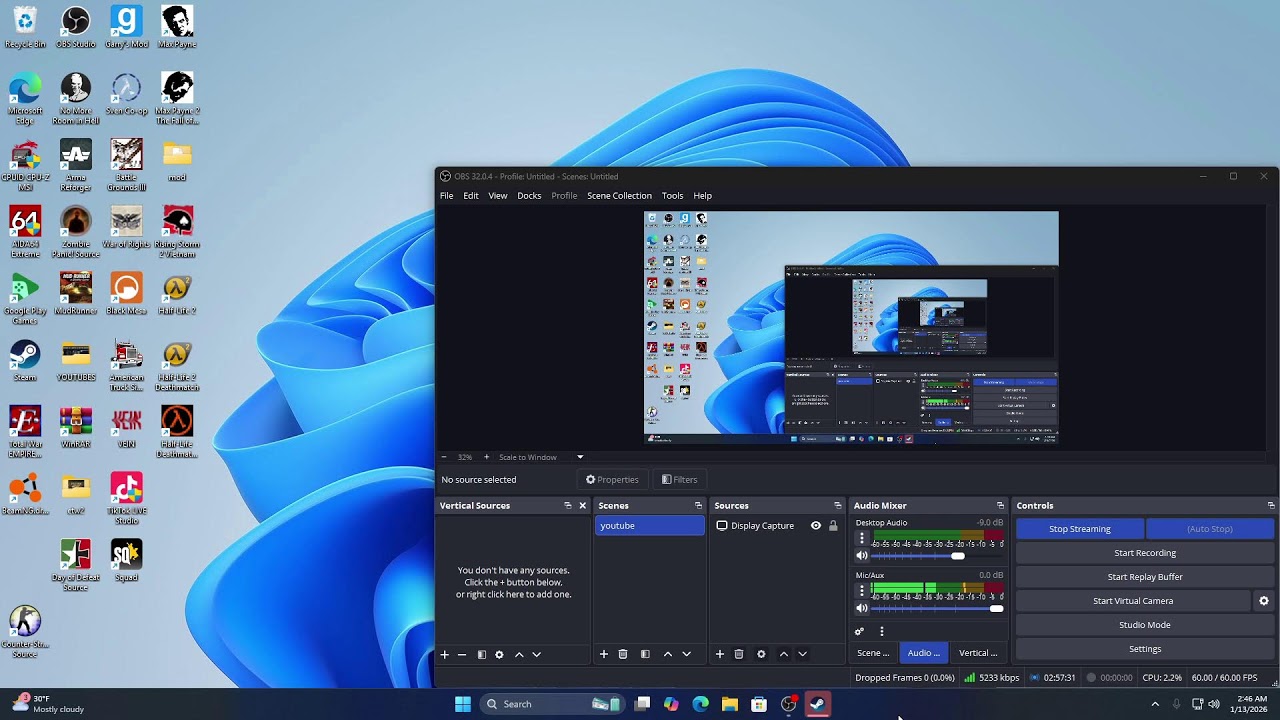This screenshot has height=720, width=1280.
Task: Add a new scene in Scenes dock
Action: click(604, 654)
